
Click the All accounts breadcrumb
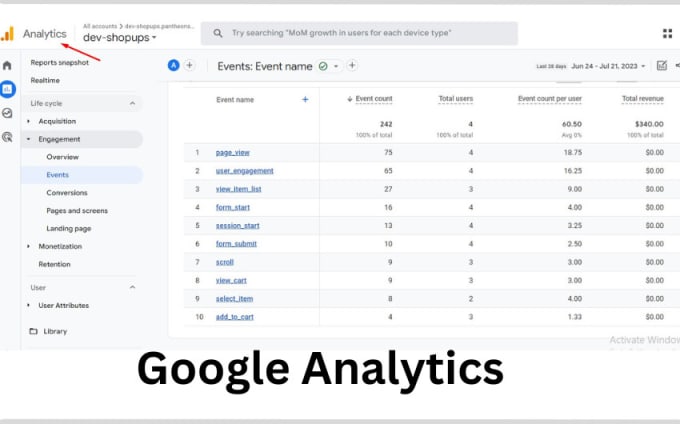click(100, 26)
